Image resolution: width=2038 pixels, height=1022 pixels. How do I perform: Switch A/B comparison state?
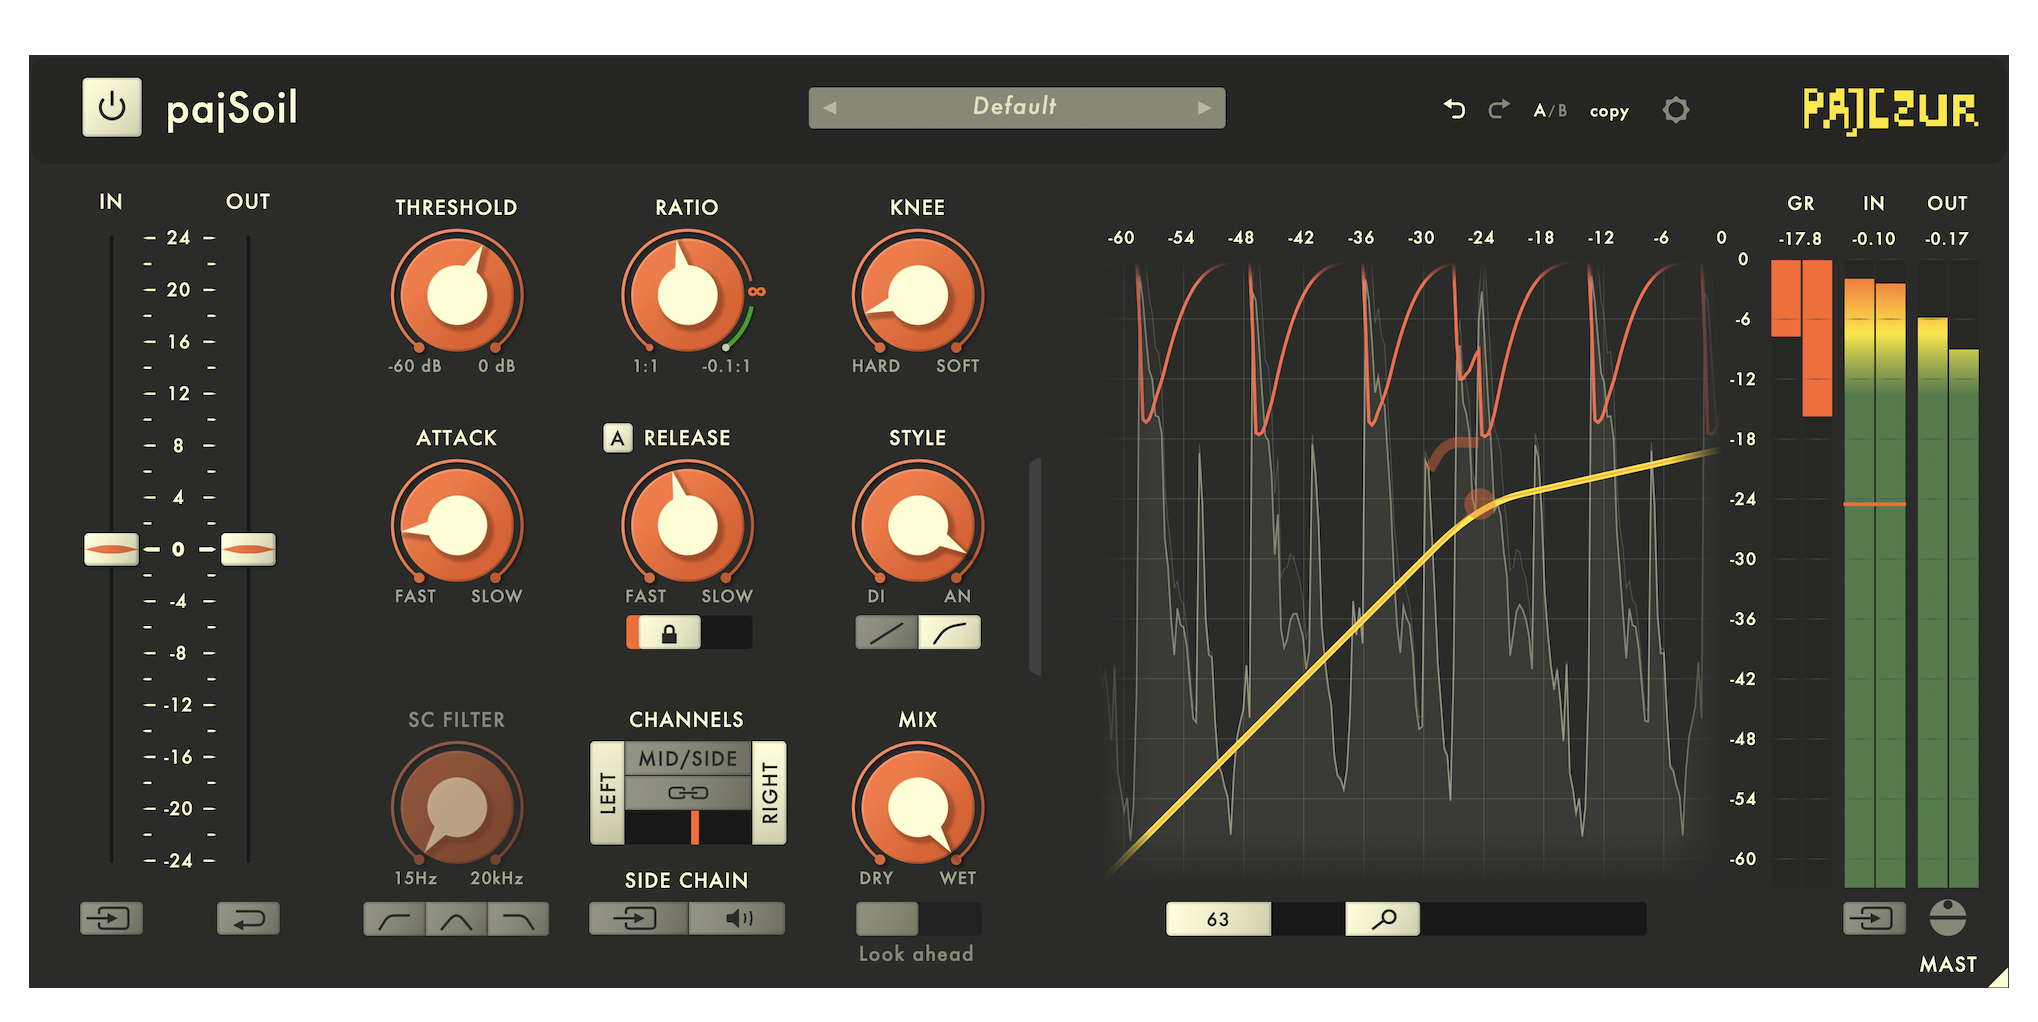1550,110
